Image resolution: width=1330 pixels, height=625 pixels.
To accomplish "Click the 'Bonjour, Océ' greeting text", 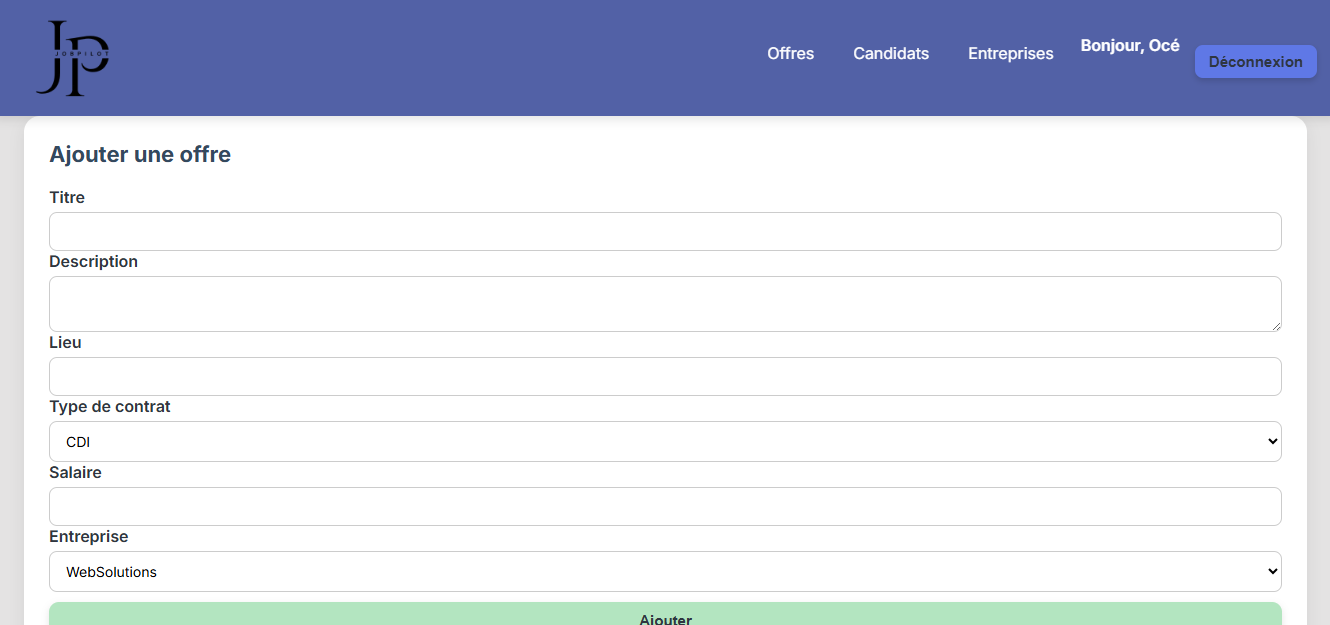I will [1129, 46].
